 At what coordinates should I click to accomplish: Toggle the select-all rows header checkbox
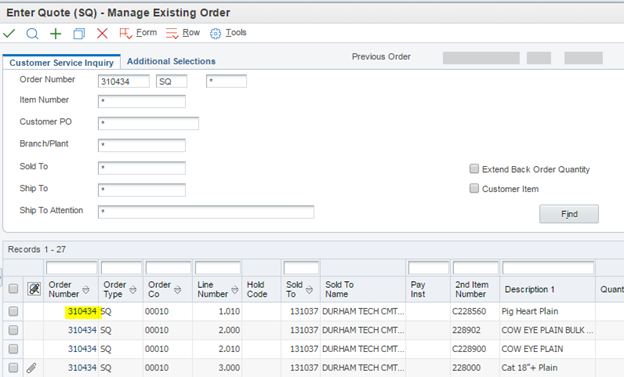(13, 289)
